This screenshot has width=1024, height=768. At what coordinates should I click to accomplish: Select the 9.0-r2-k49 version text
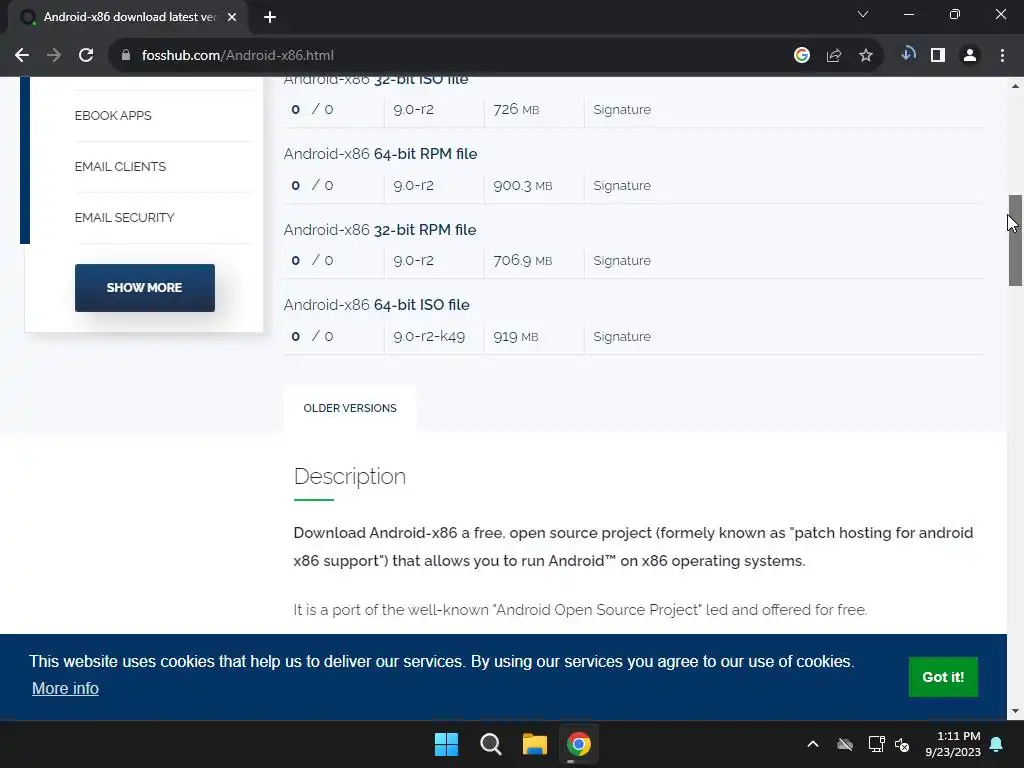pyautogui.click(x=429, y=336)
